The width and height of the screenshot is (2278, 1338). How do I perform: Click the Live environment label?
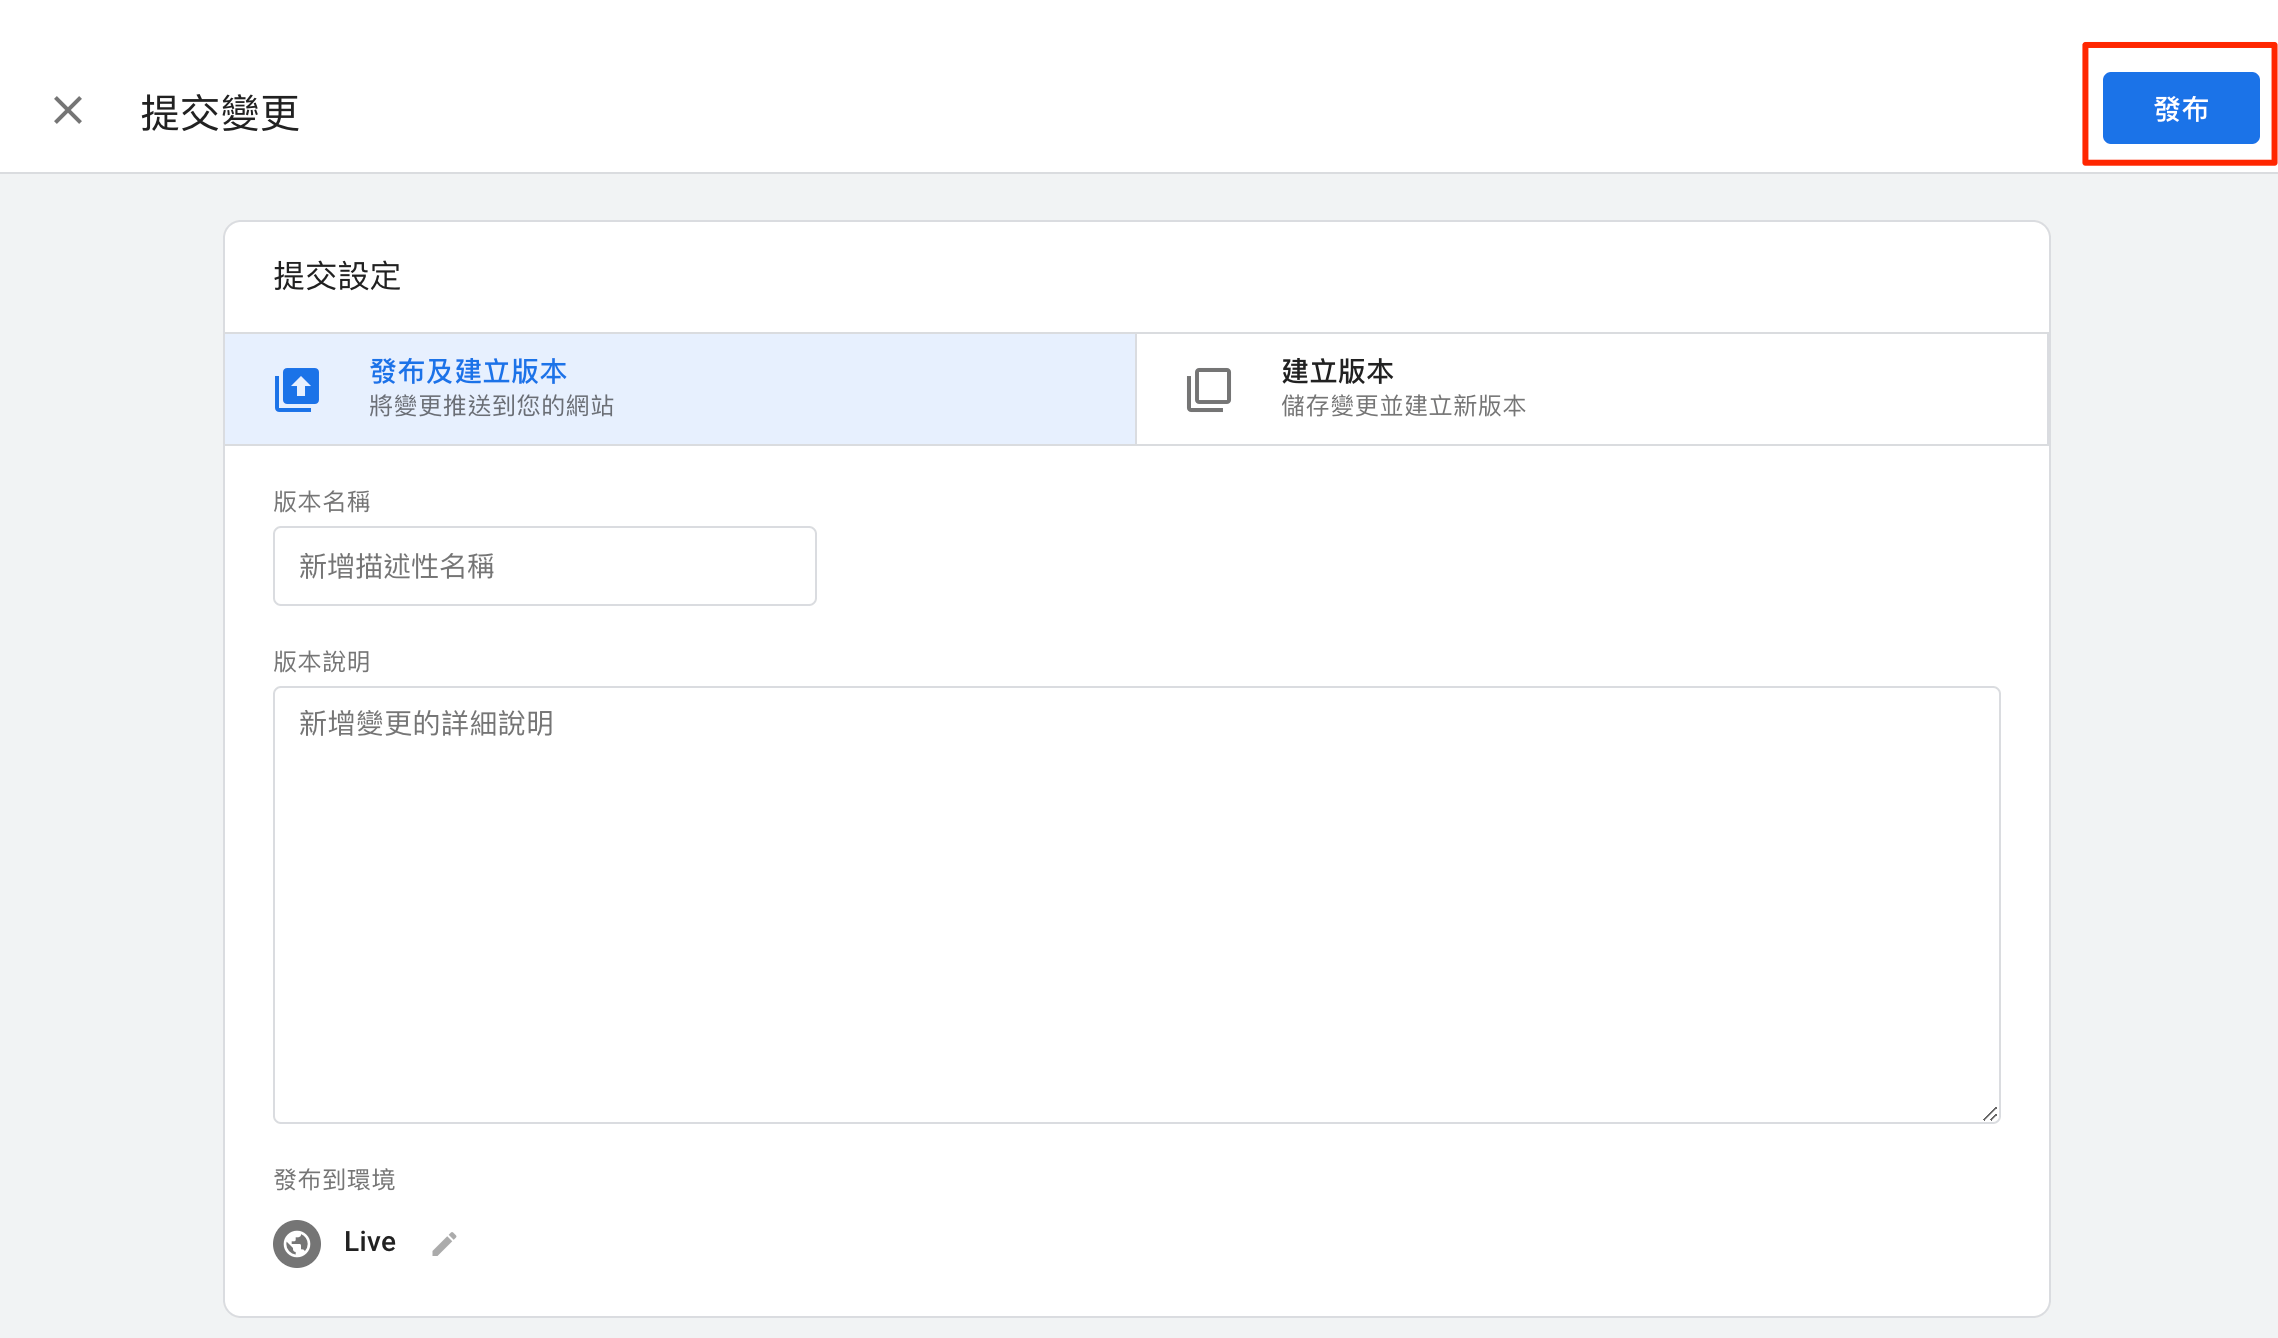coord(370,1242)
